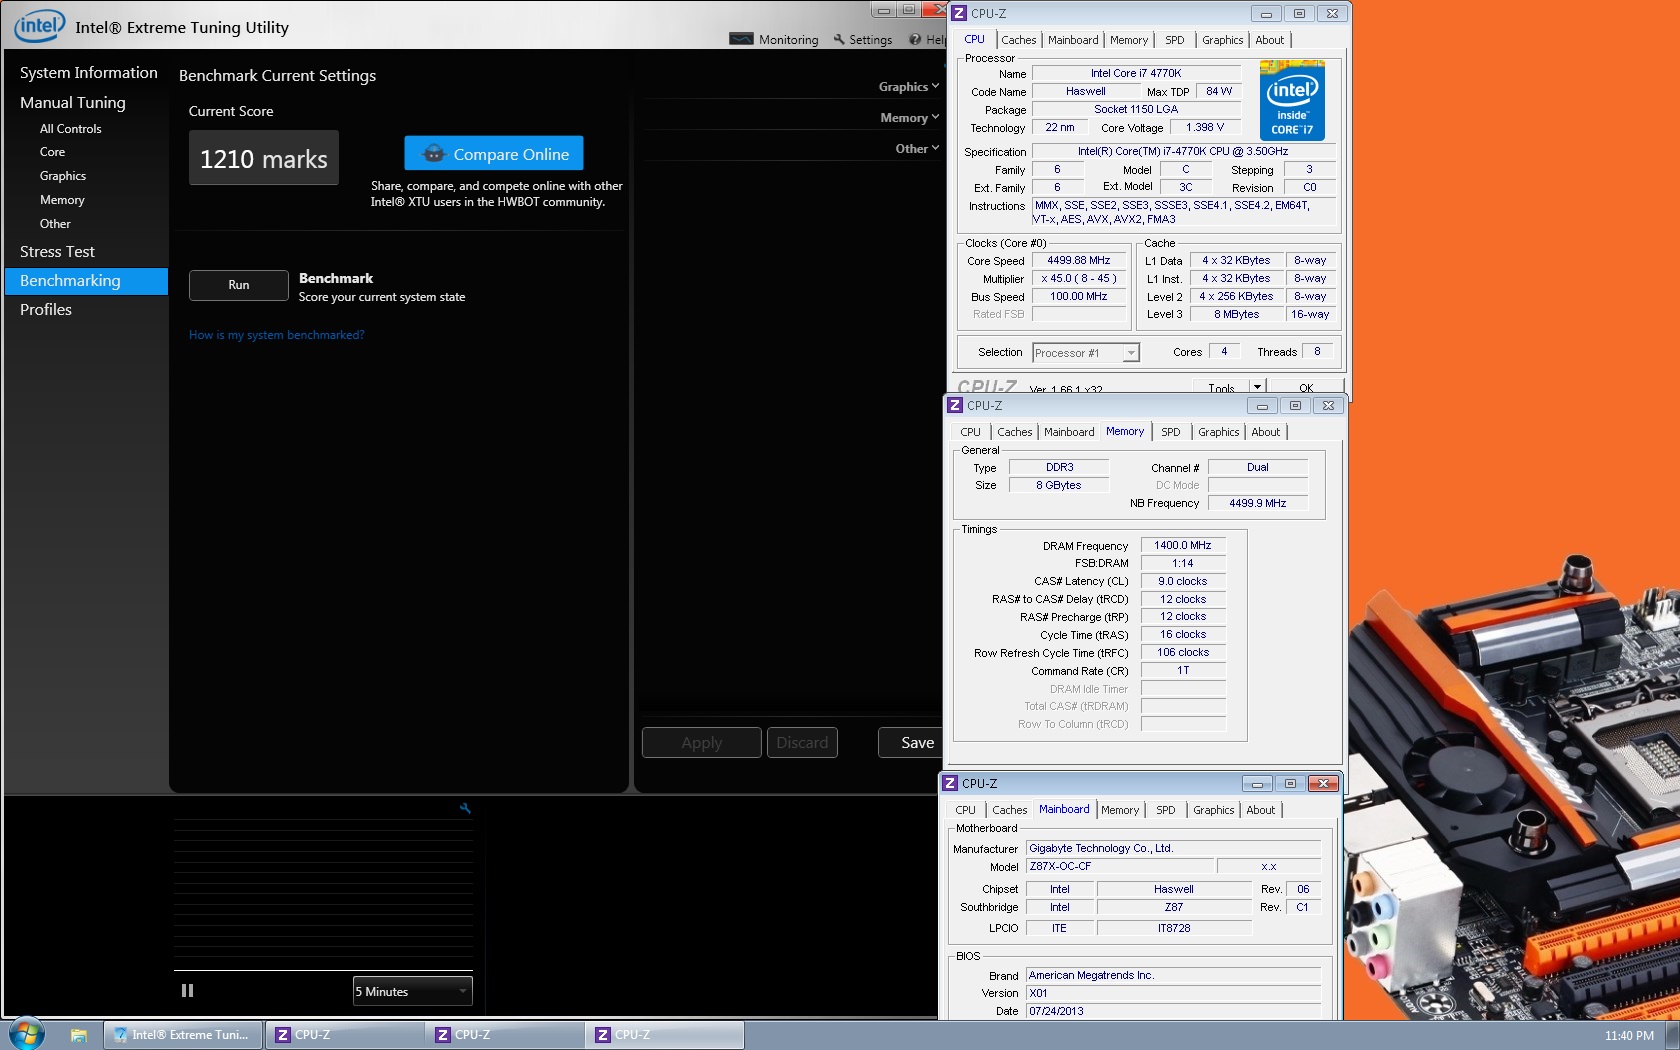Open 'How is my system benchmarked?' link
This screenshot has width=1680, height=1050.
pyautogui.click(x=276, y=335)
